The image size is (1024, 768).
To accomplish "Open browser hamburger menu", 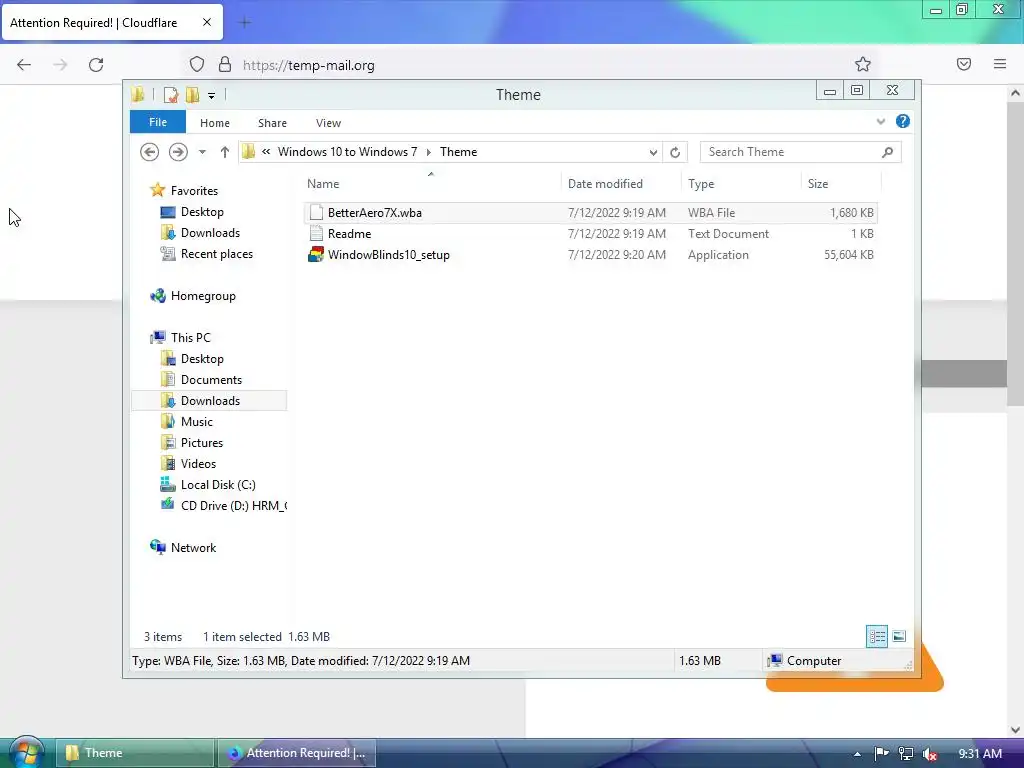I will pyautogui.click(x=1000, y=64).
